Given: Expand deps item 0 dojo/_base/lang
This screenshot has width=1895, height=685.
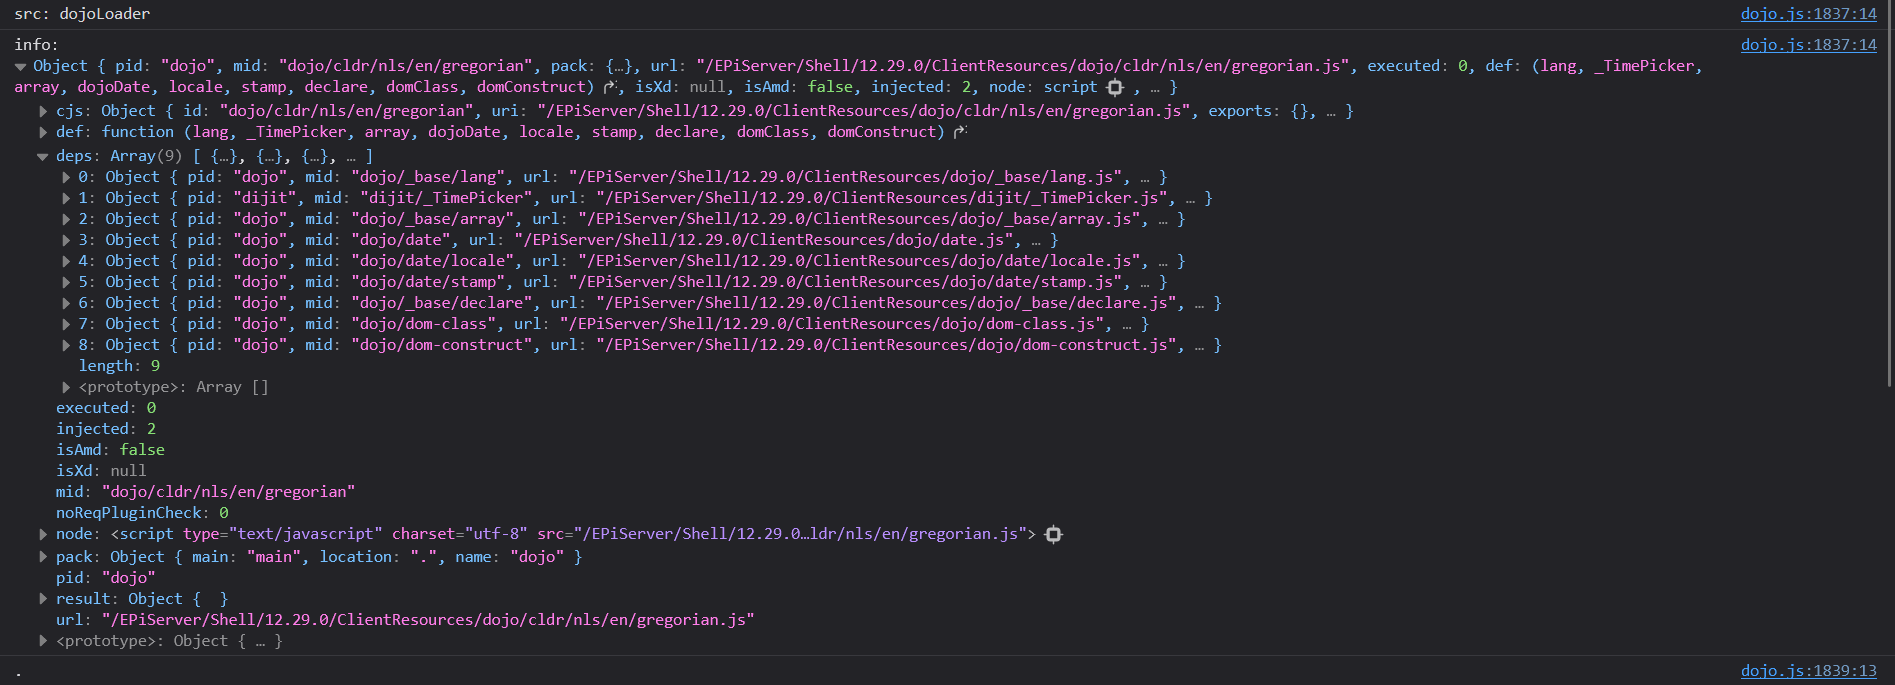Looking at the screenshot, I should tap(66, 177).
